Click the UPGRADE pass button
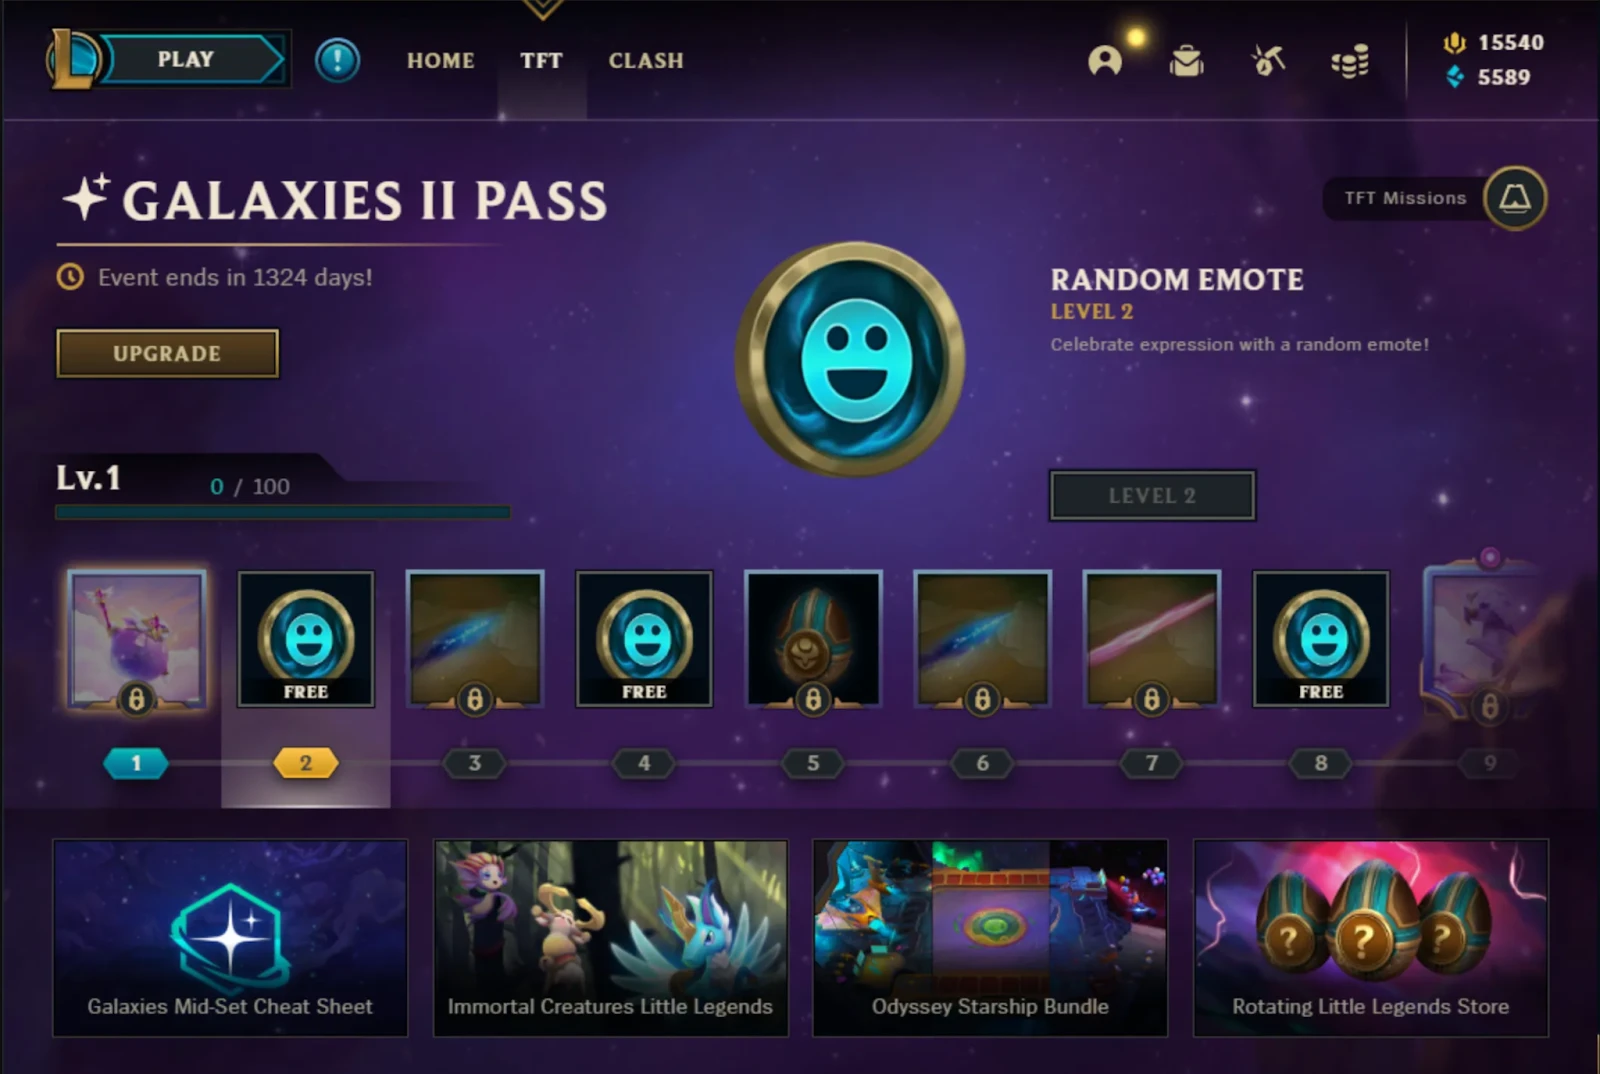Image resolution: width=1600 pixels, height=1074 pixels. pyautogui.click(x=167, y=353)
